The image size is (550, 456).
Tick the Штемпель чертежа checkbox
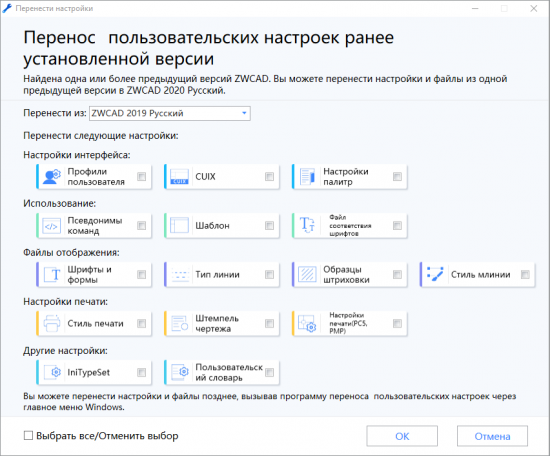point(269,323)
